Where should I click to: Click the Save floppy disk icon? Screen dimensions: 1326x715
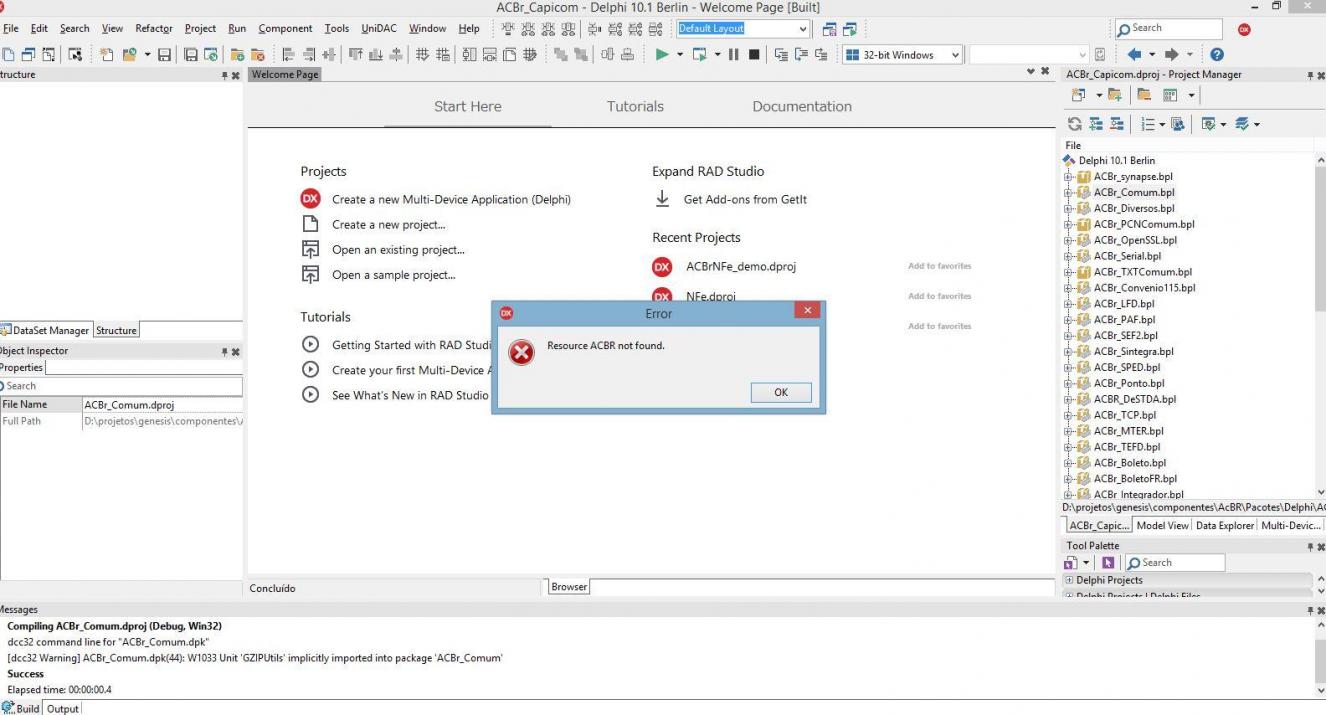[x=164, y=55]
